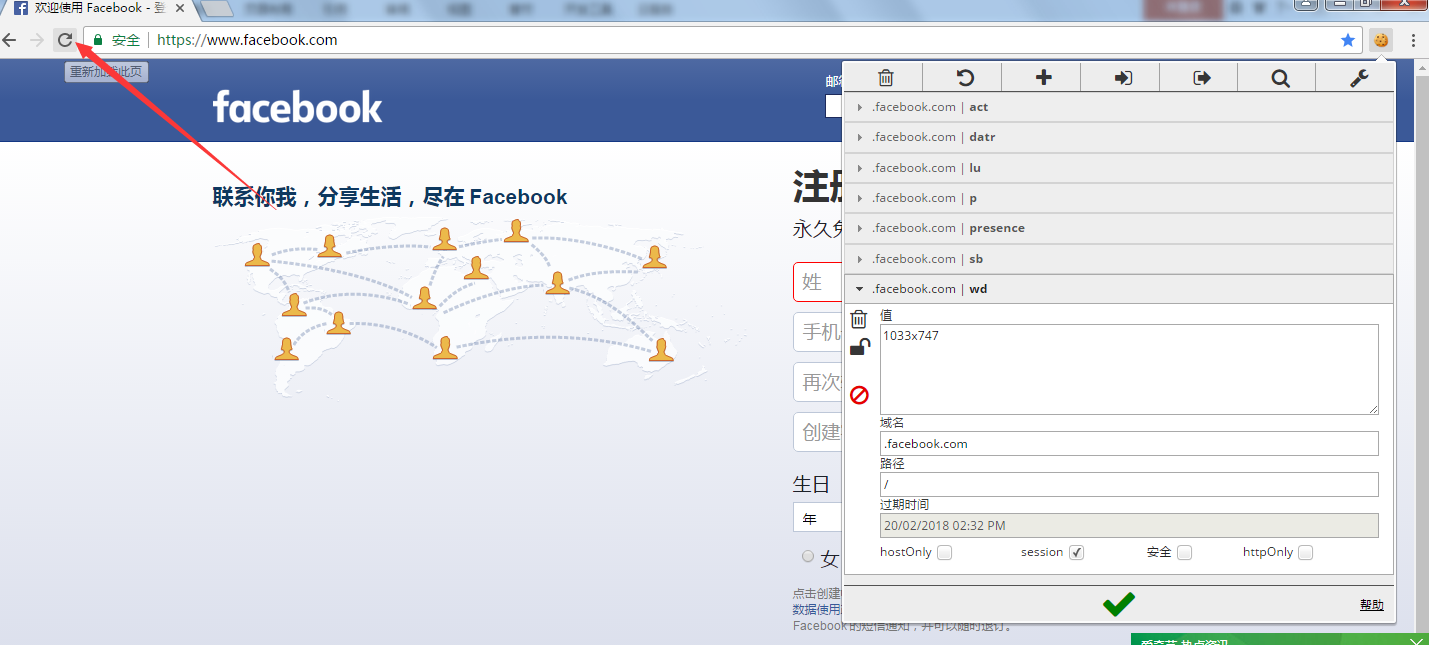Viewport: 1429px width, 645px height.
Task: Delete all cookies with the toolbar trash icon
Action: [885, 77]
